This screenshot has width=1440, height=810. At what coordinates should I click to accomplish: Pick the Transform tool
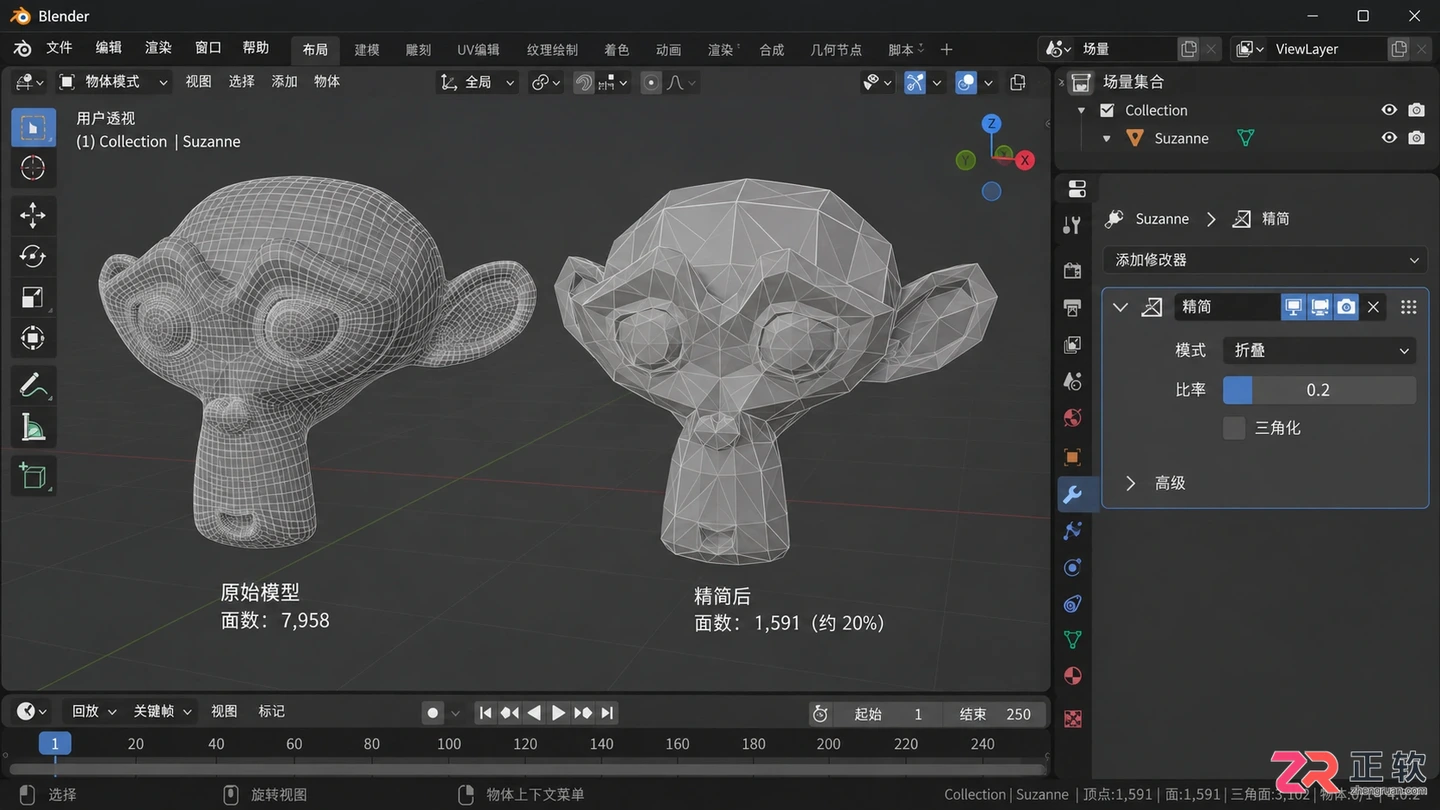(x=33, y=338)
